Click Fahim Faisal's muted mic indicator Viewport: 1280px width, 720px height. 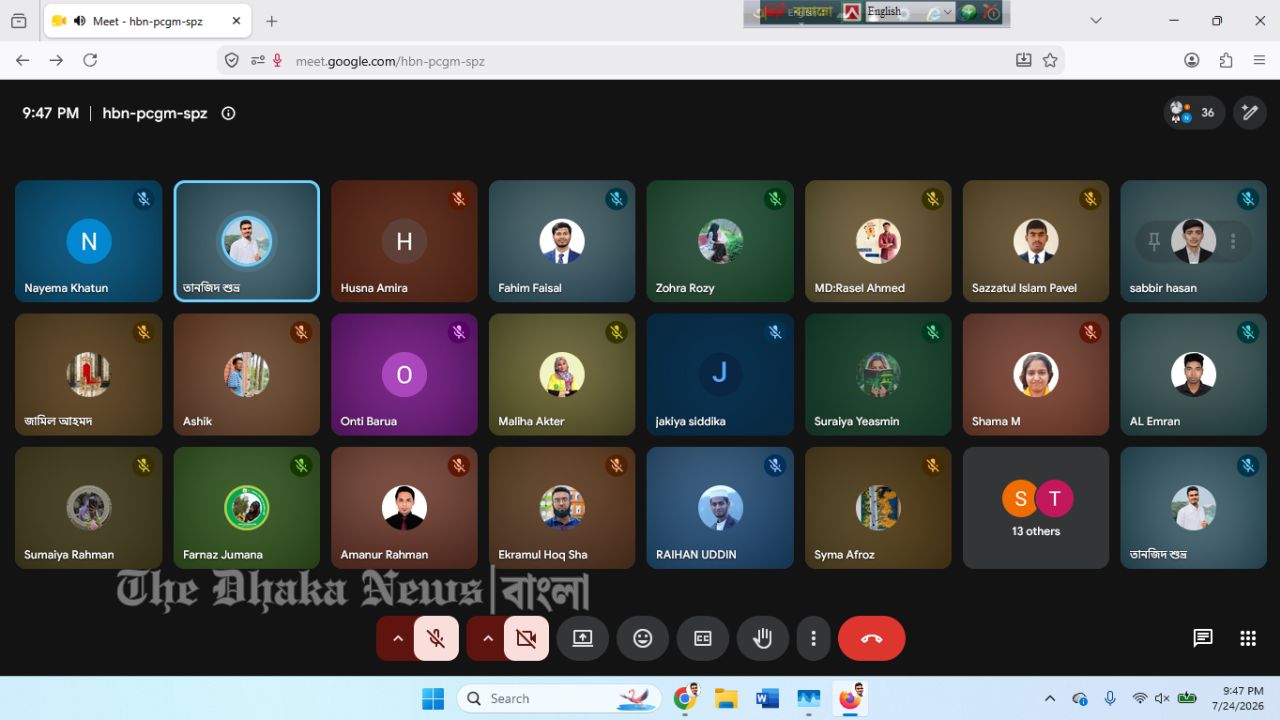point(616,199)
